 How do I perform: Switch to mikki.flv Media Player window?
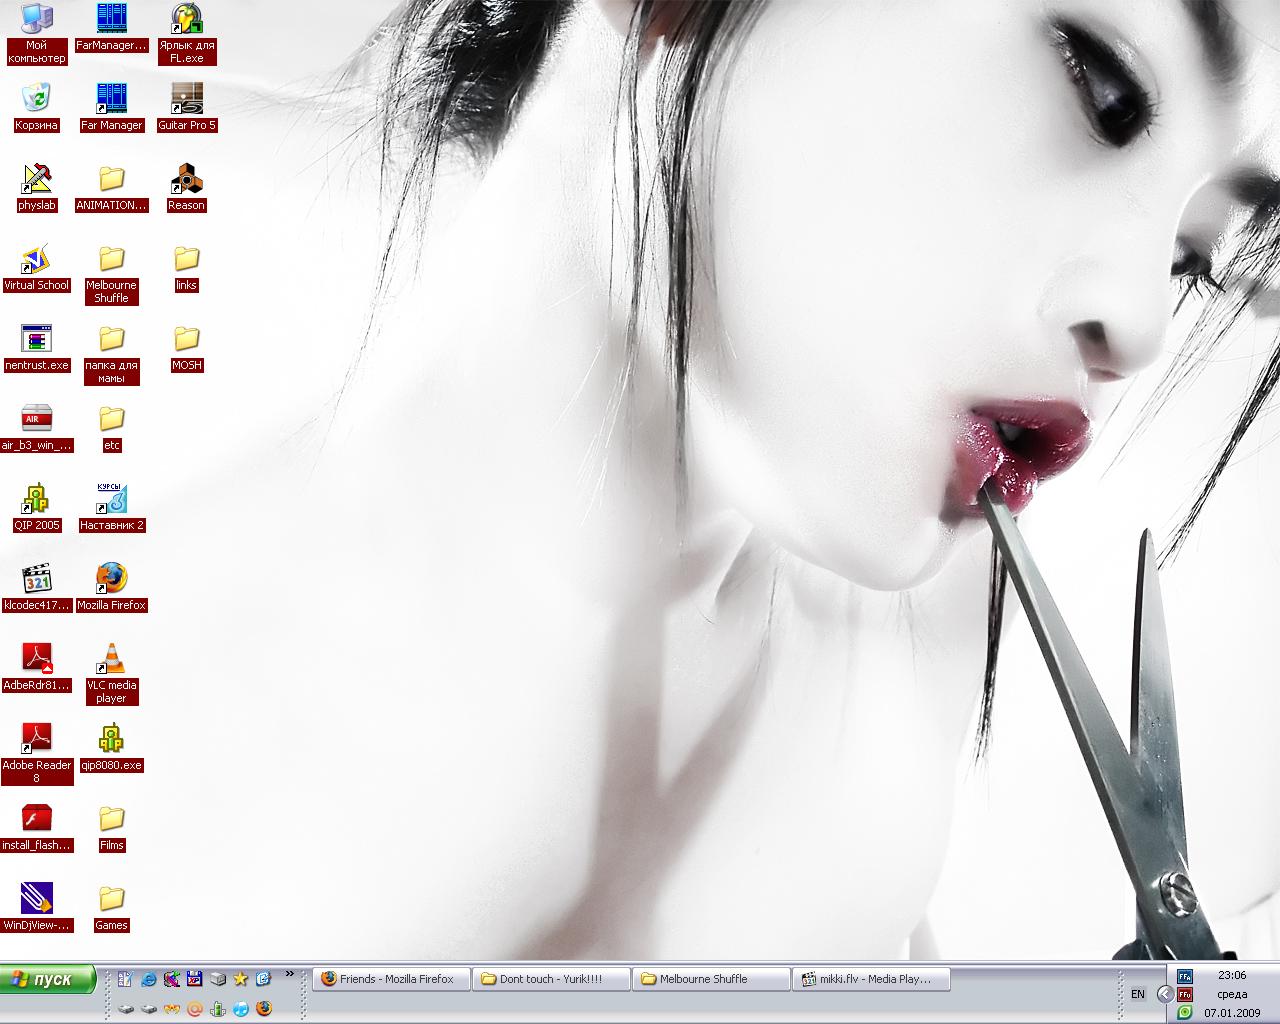point(870,979)
